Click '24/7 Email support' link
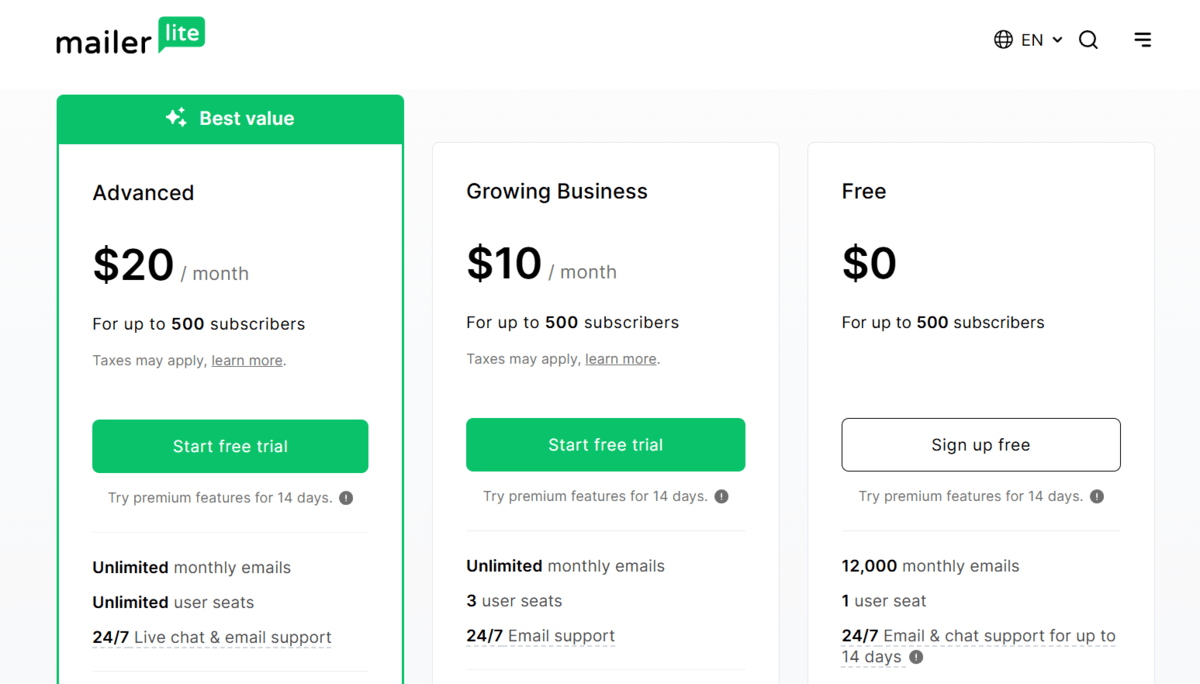Screen dimensions: 1200x684 (x=540, y=635)
